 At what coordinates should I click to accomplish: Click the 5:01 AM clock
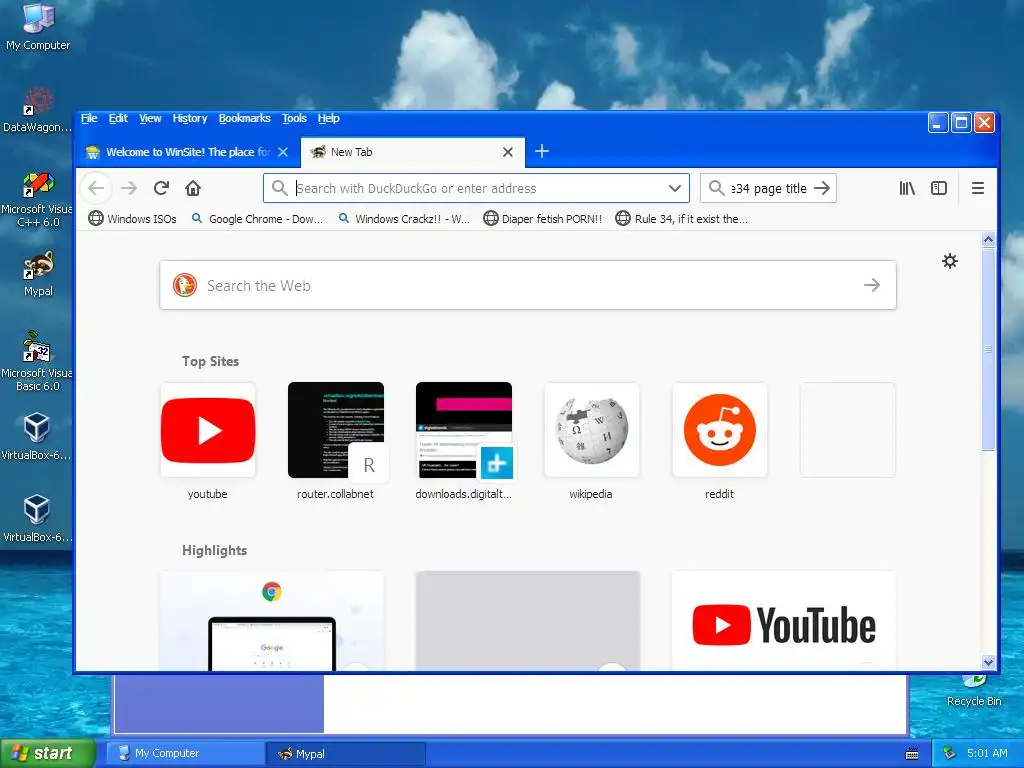[x=987, y=753]
